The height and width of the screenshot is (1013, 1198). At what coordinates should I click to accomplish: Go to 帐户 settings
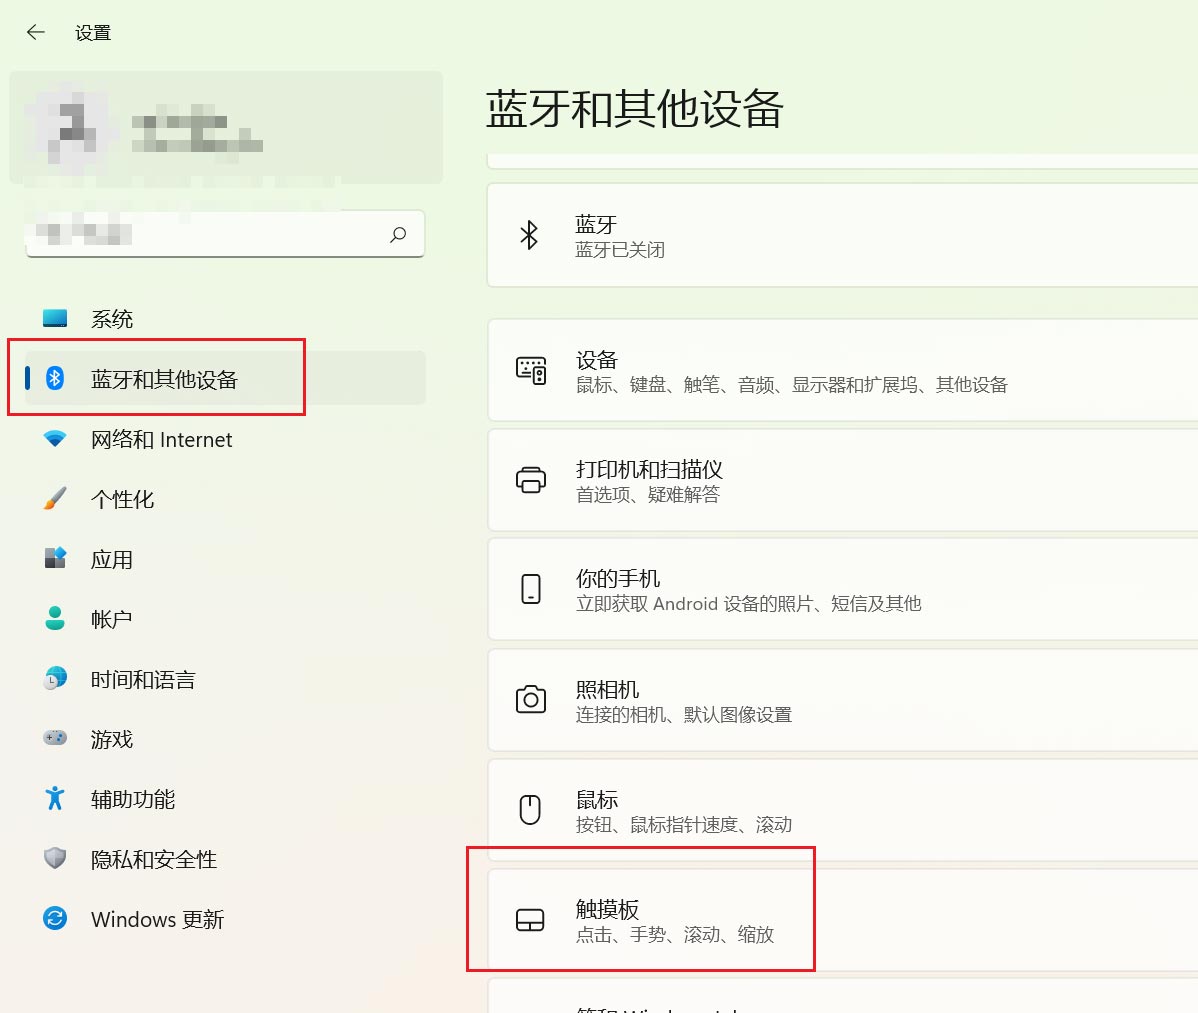pos(111,620)
